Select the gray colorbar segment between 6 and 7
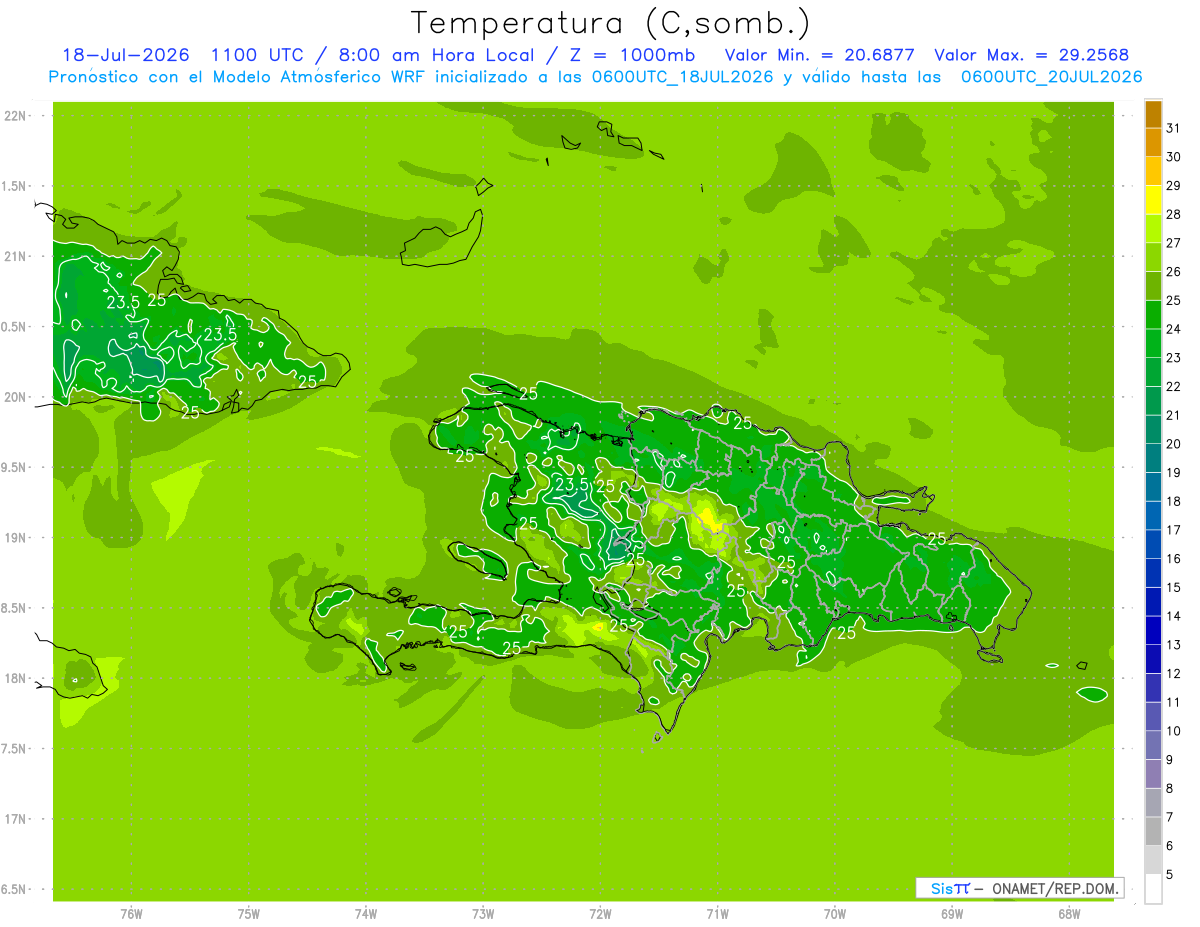The width and height of the screenshot is (1200, 927). (1153, 831)
